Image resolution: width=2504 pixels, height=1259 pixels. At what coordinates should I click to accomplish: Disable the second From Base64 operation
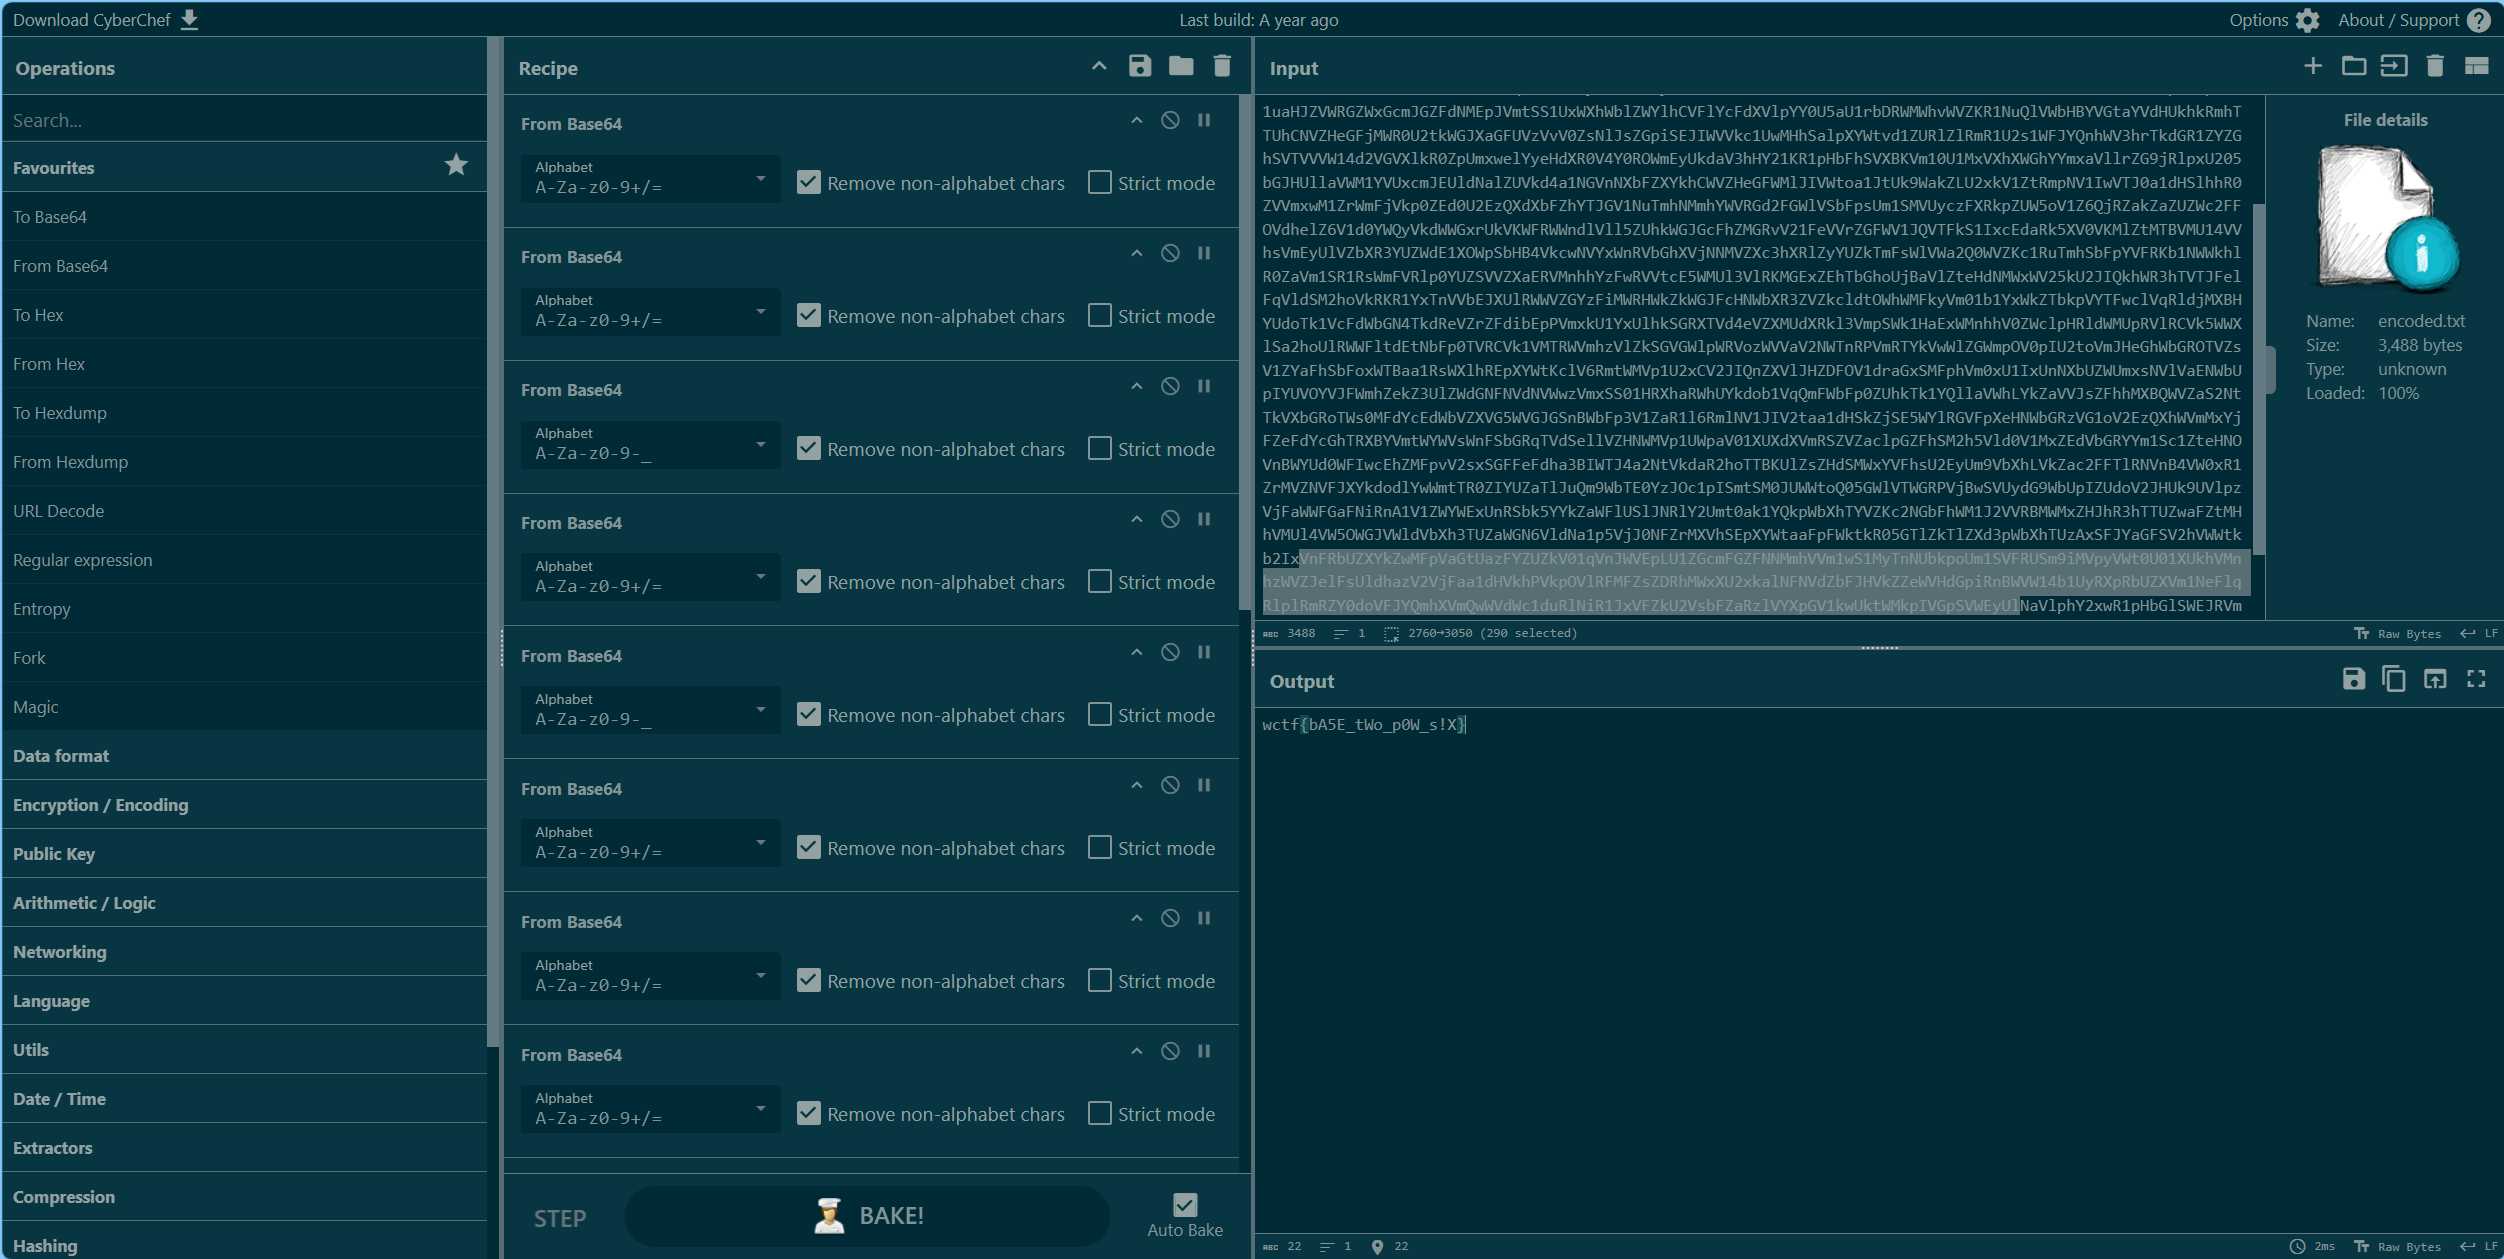click(x=1170, y=253)
